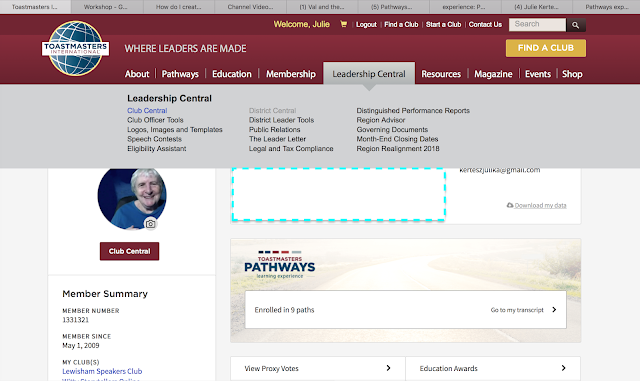
Task: Open Region Advisor link
Action: pyautogui.click(x=381, y=120)
